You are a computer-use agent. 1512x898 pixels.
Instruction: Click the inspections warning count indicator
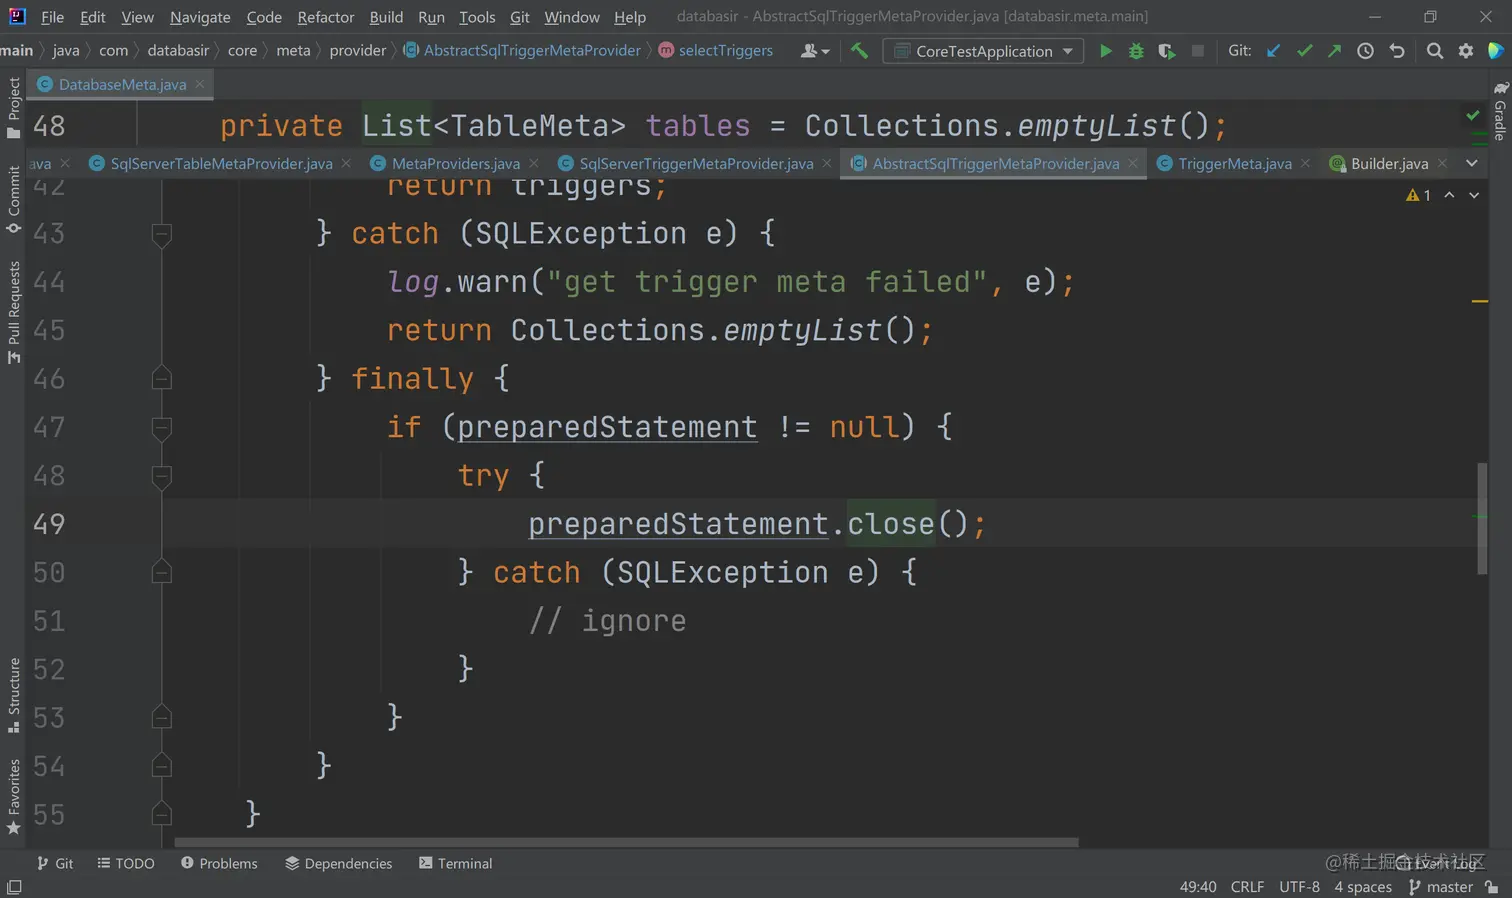click(x=1418, y=195)
